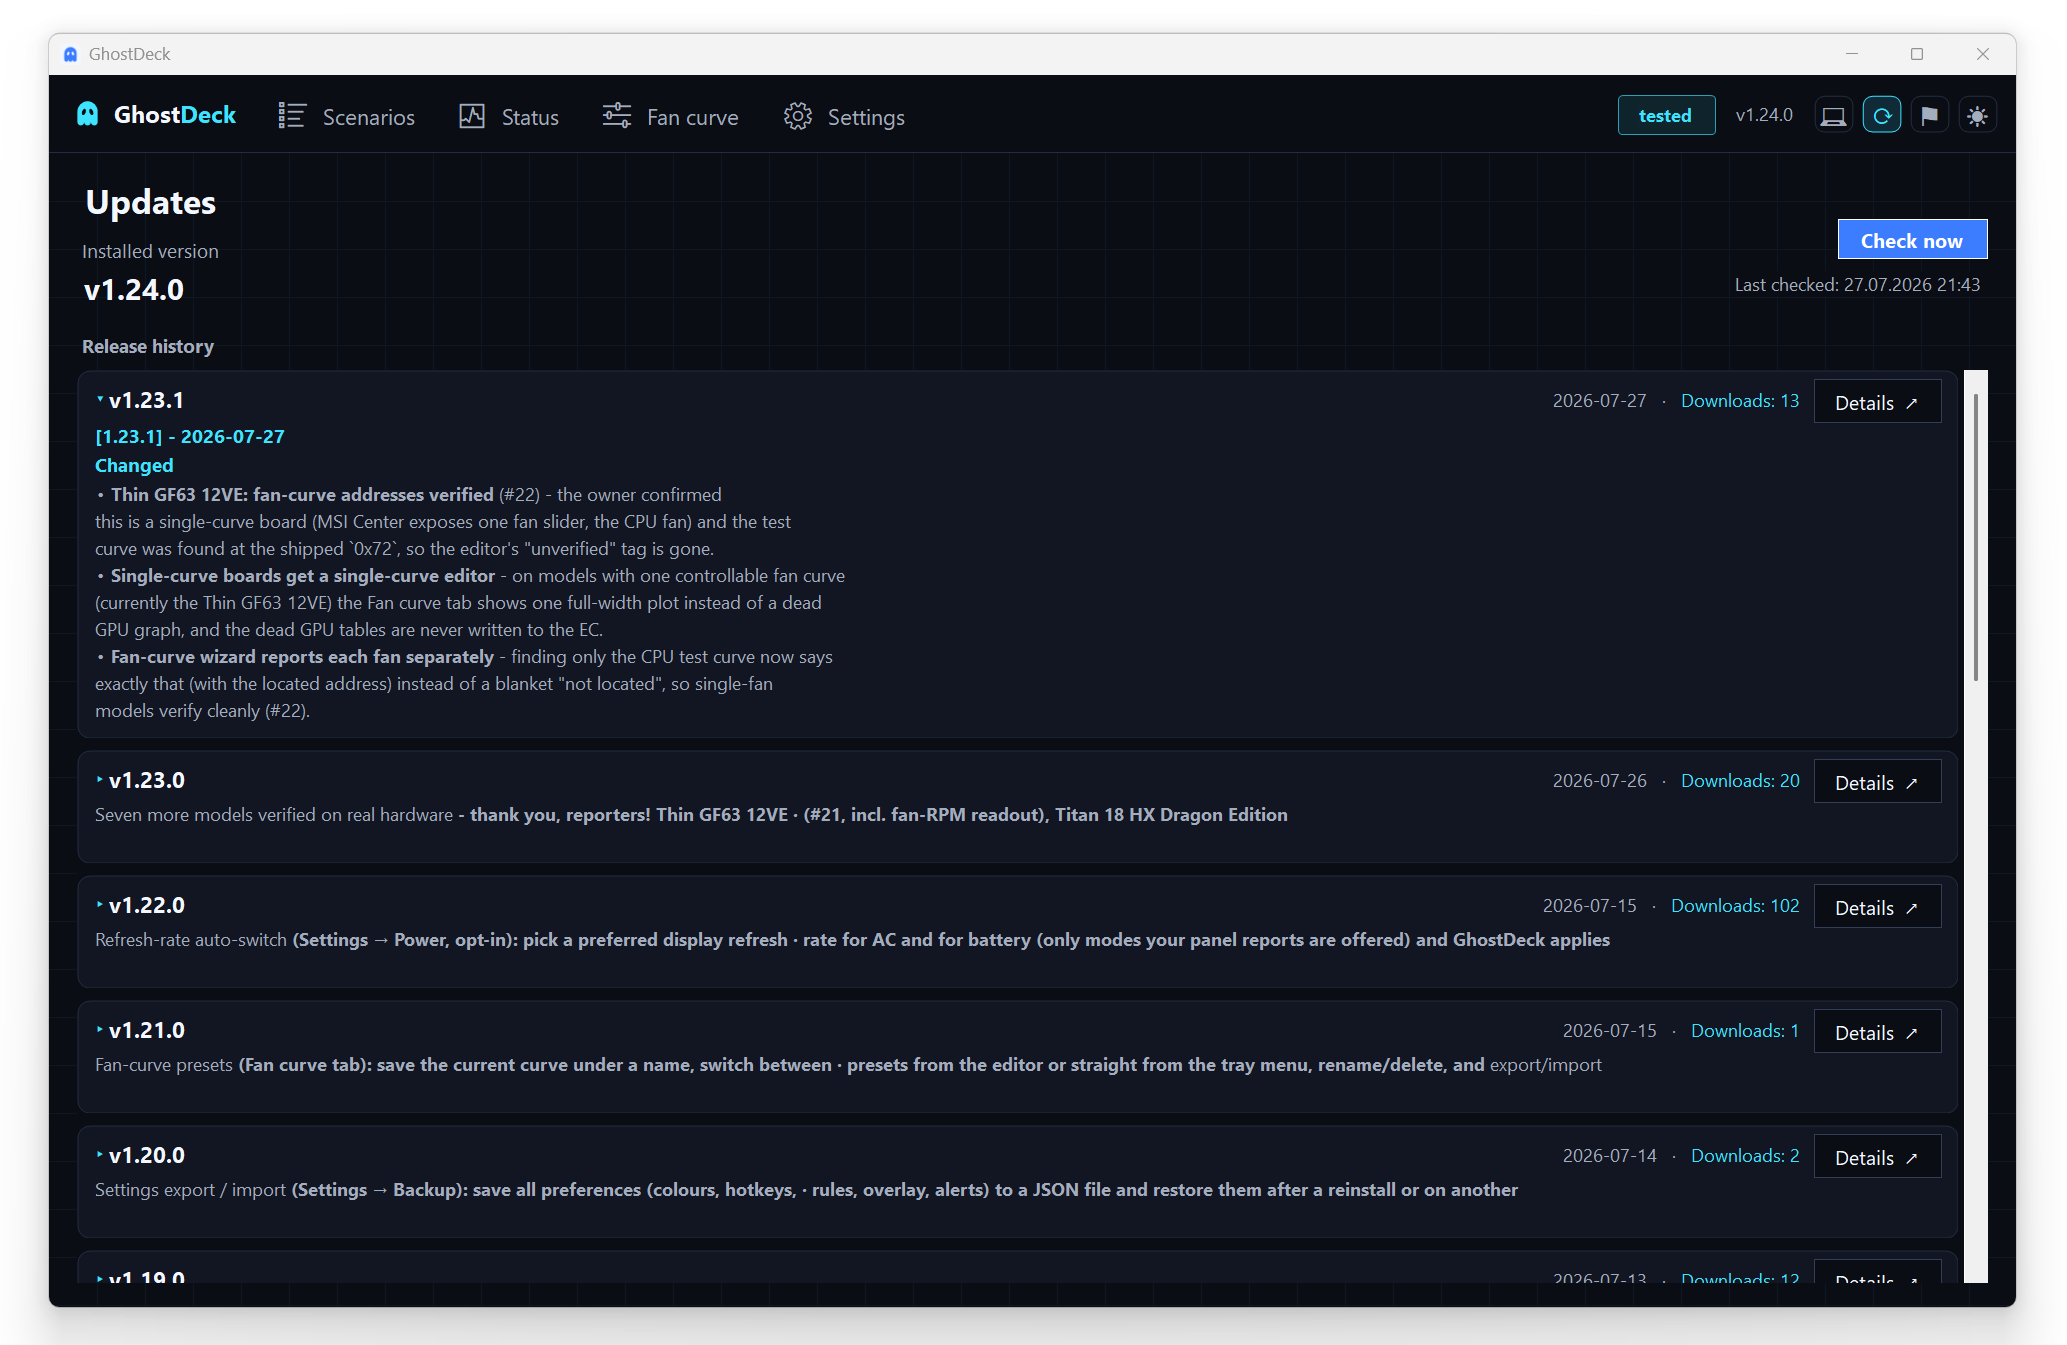Click the Changed section heading
Screen dimensions: 2067x1345
click(134, 466)
